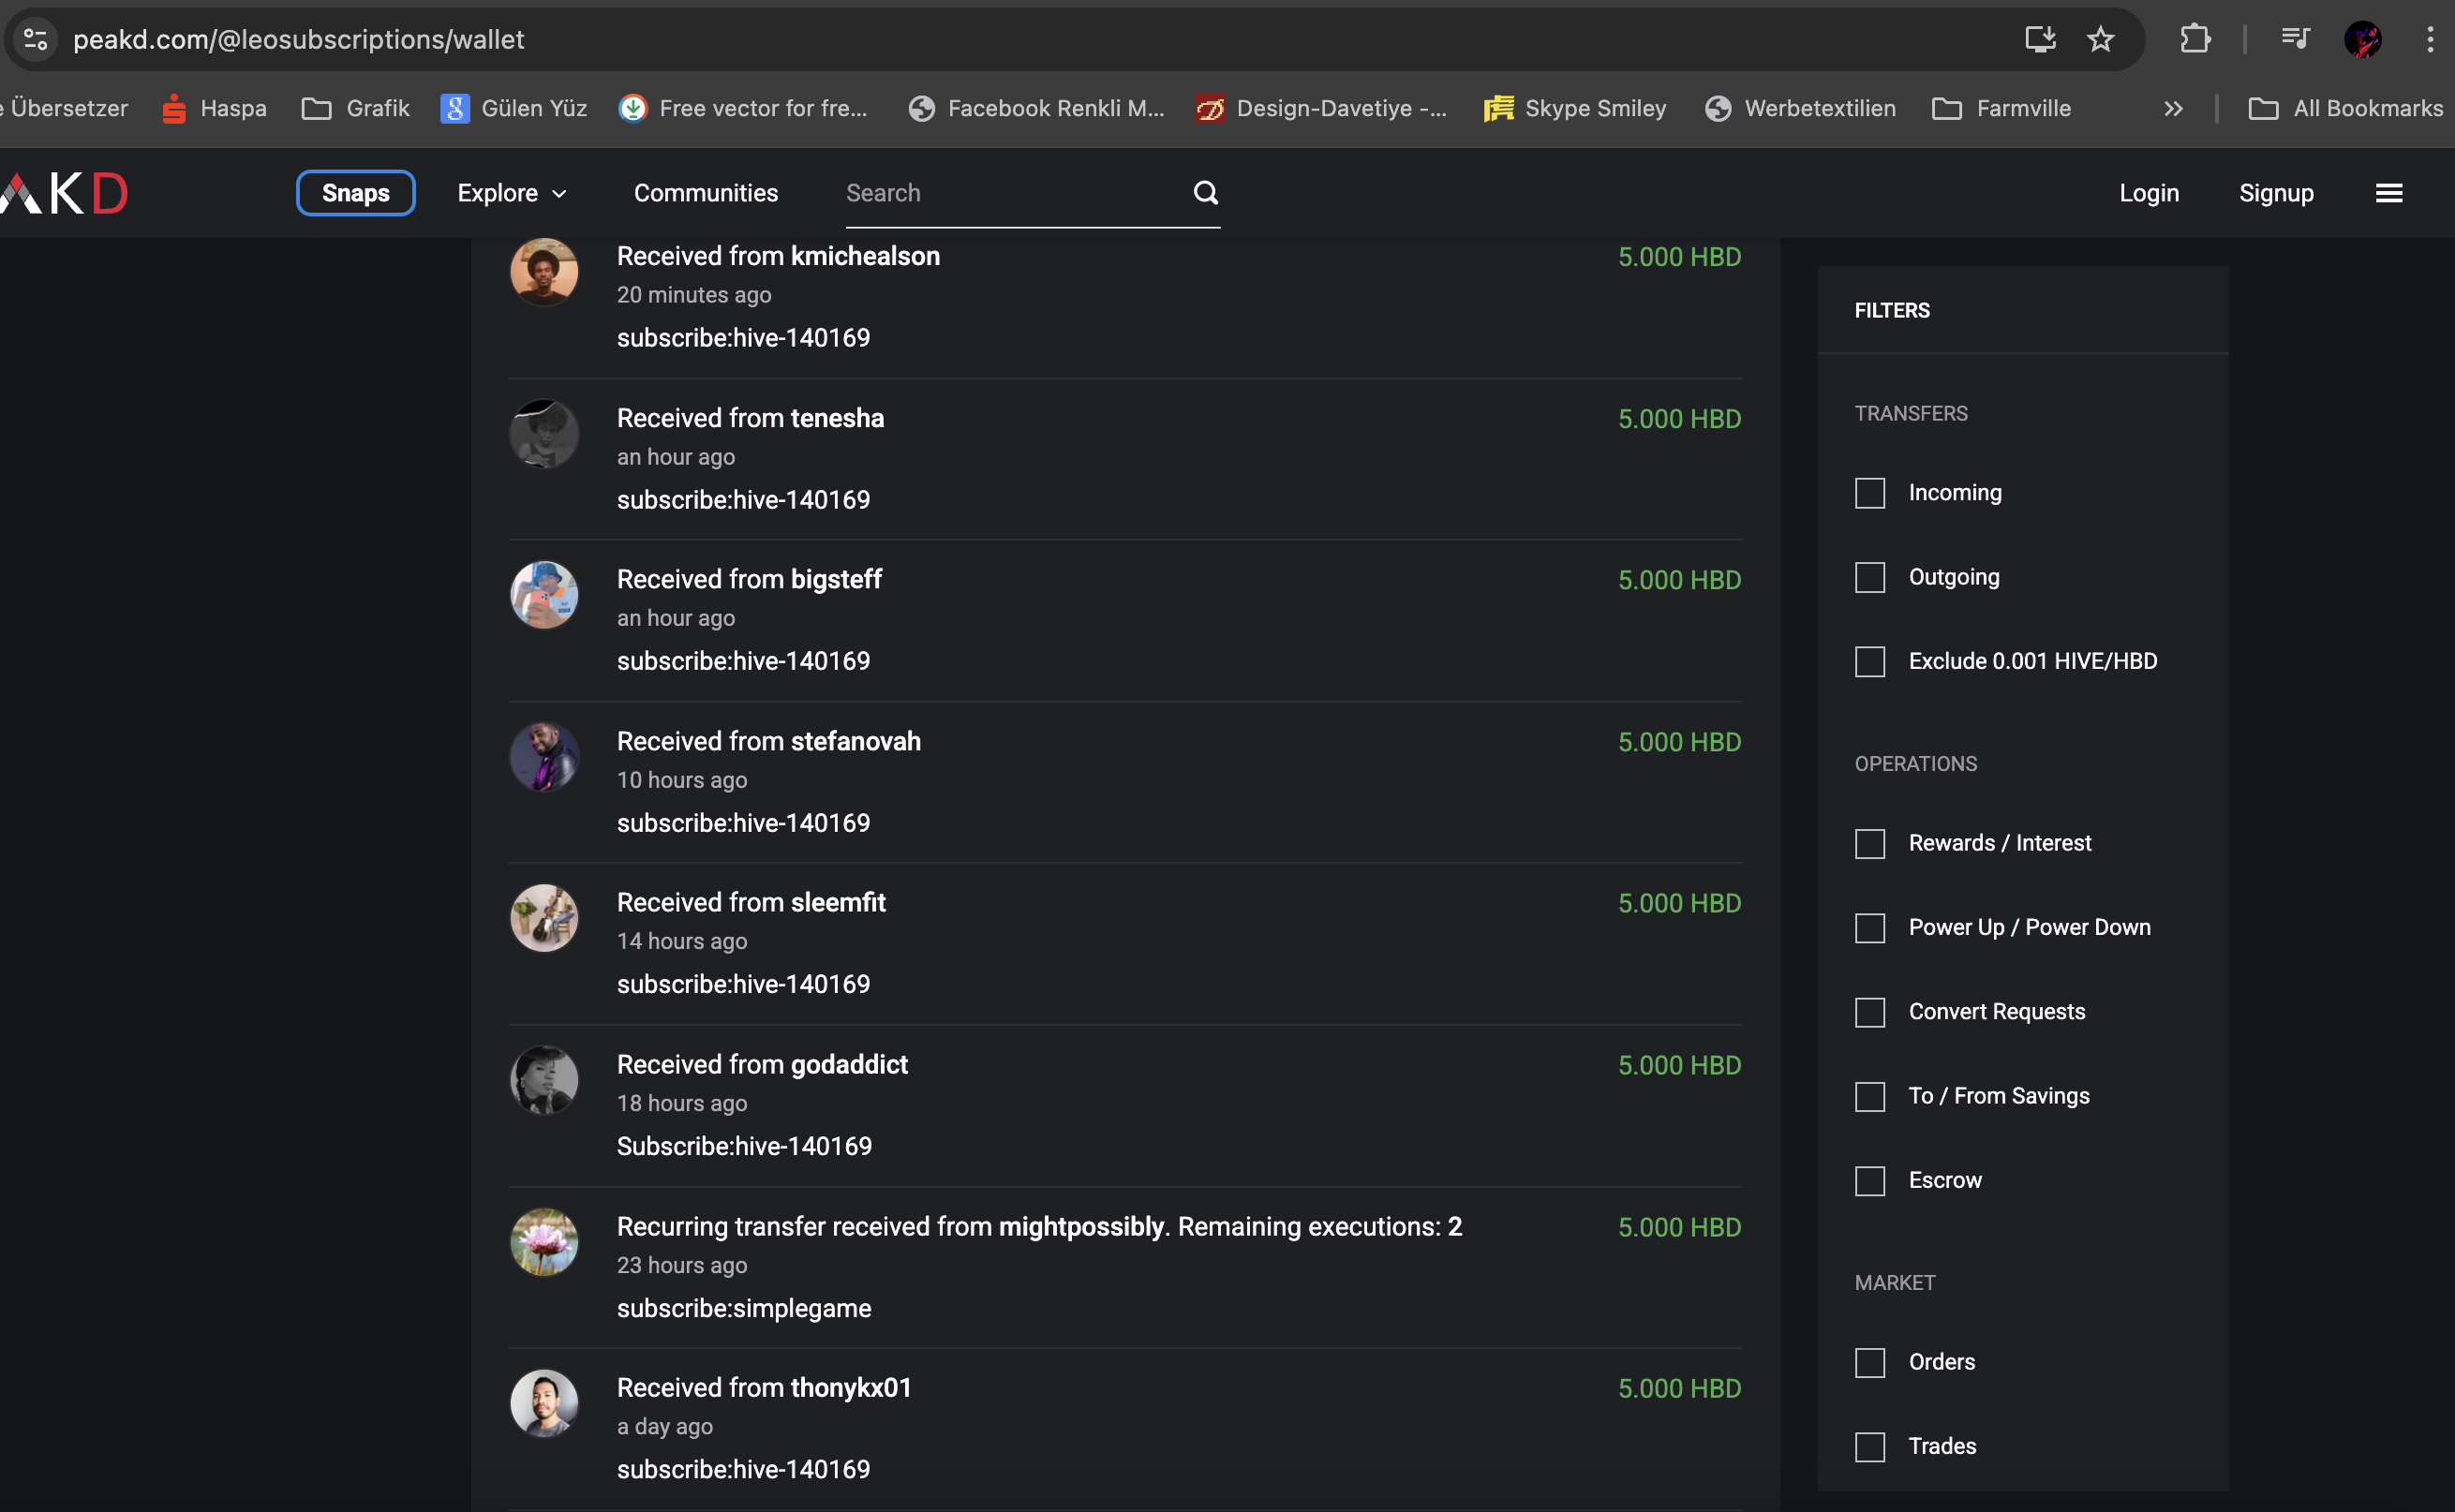Tick the Escrow filter checkbox
This screenshot has height=1512, width=2455.
(x=1869, y=1180)
